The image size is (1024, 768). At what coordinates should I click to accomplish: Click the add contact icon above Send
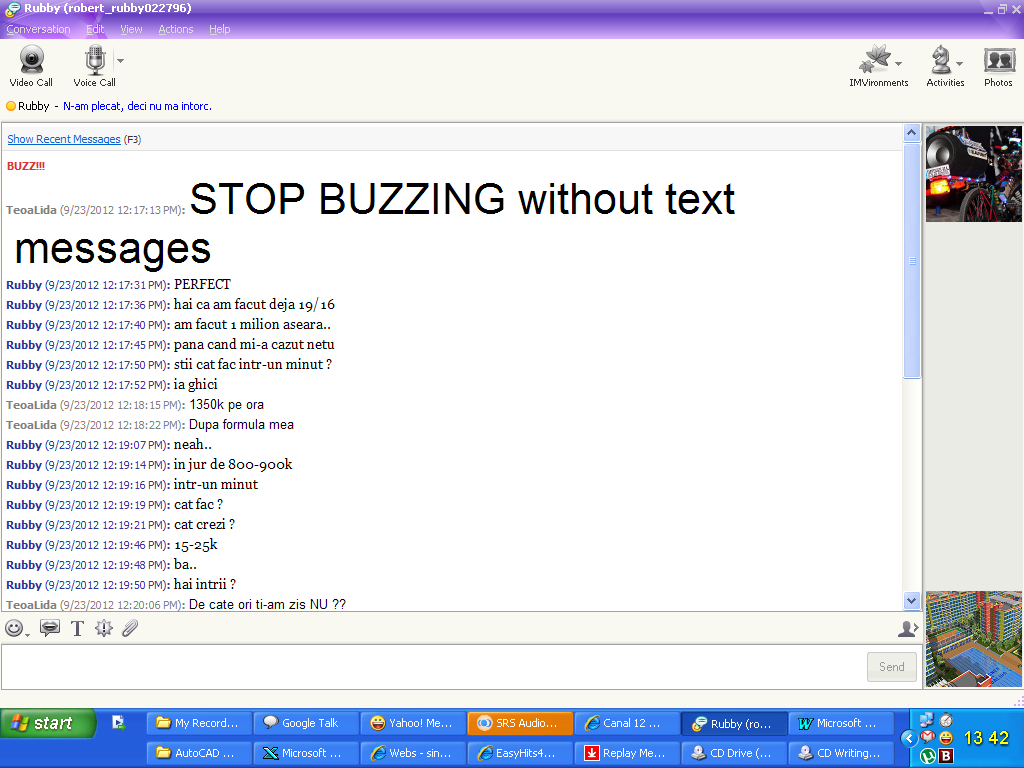pyautogui.click(x=907, y=628)
